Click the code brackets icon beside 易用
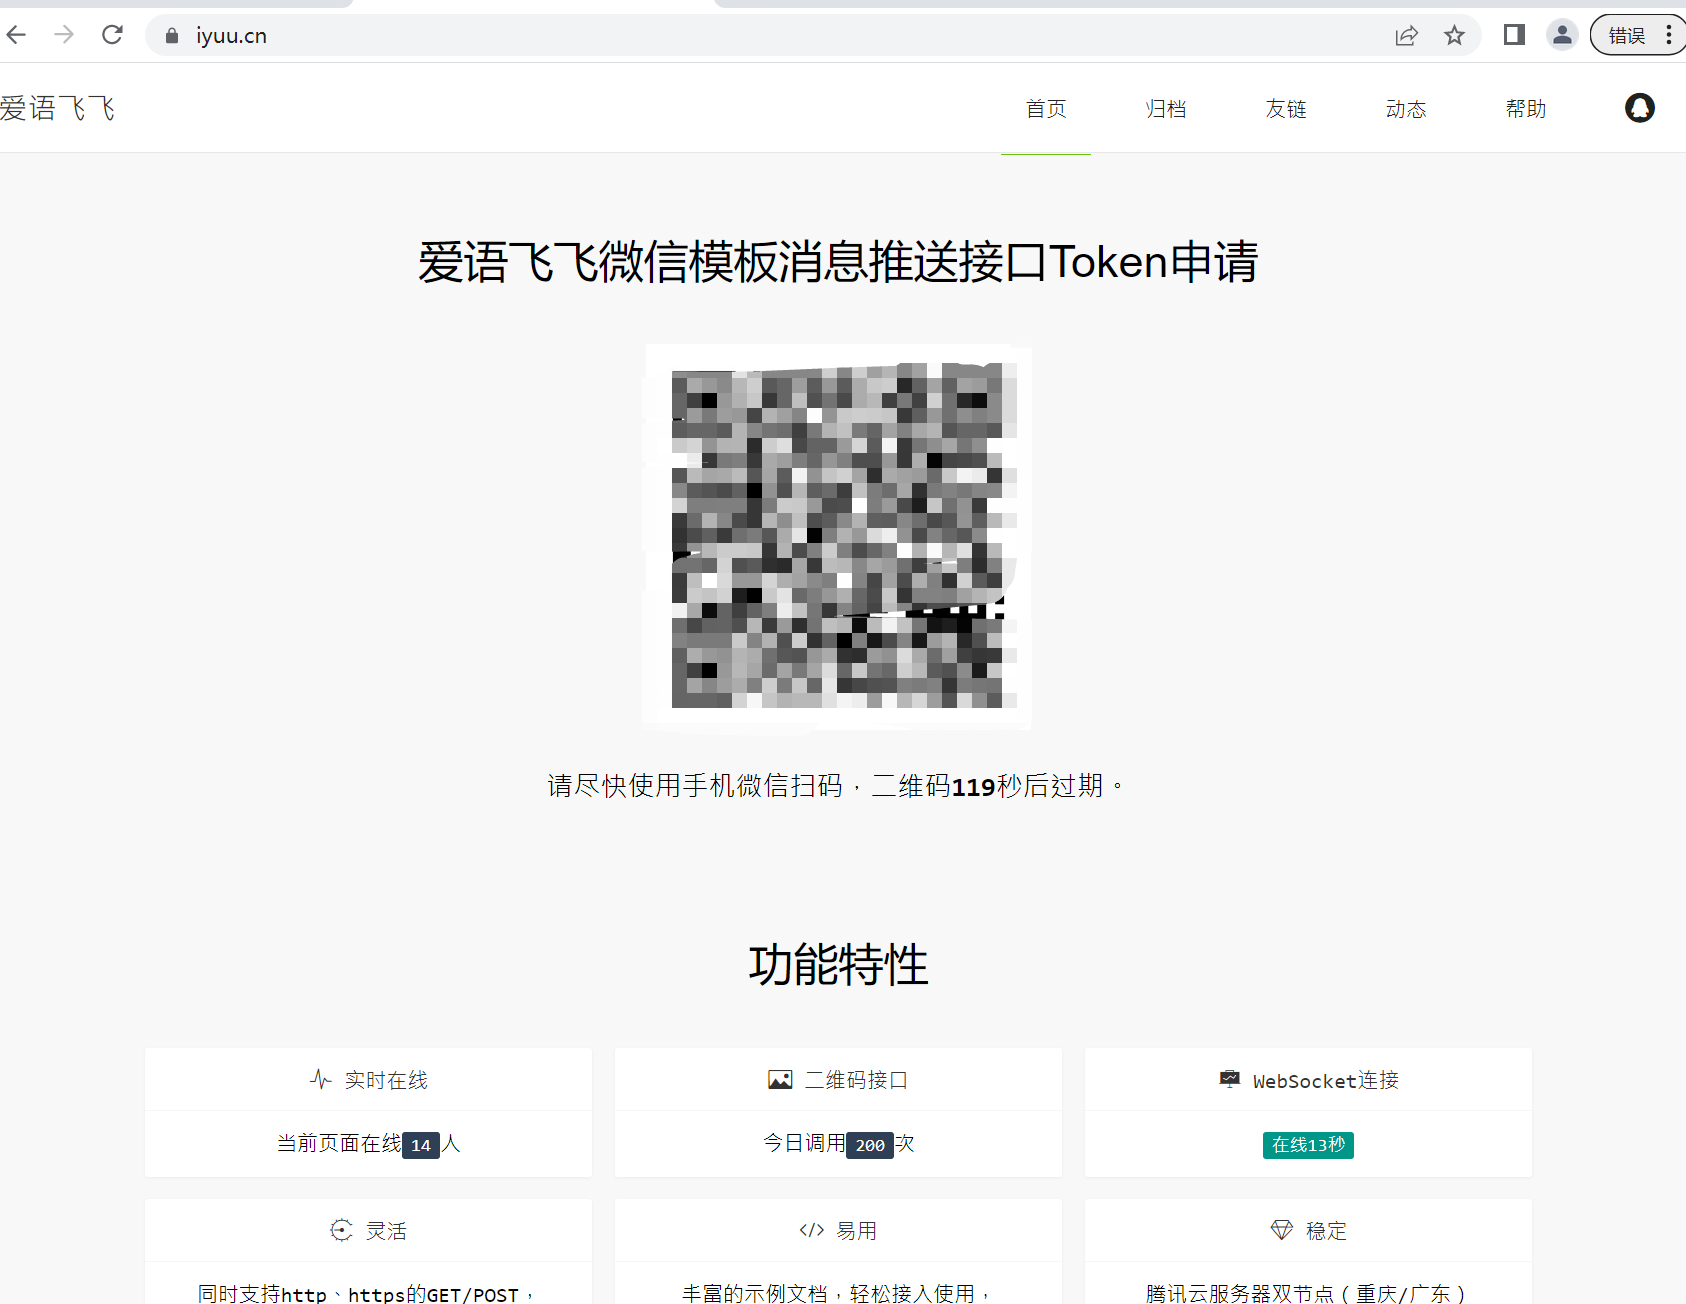This screenshot has height=1304, width=1686. click(812, 1230)
